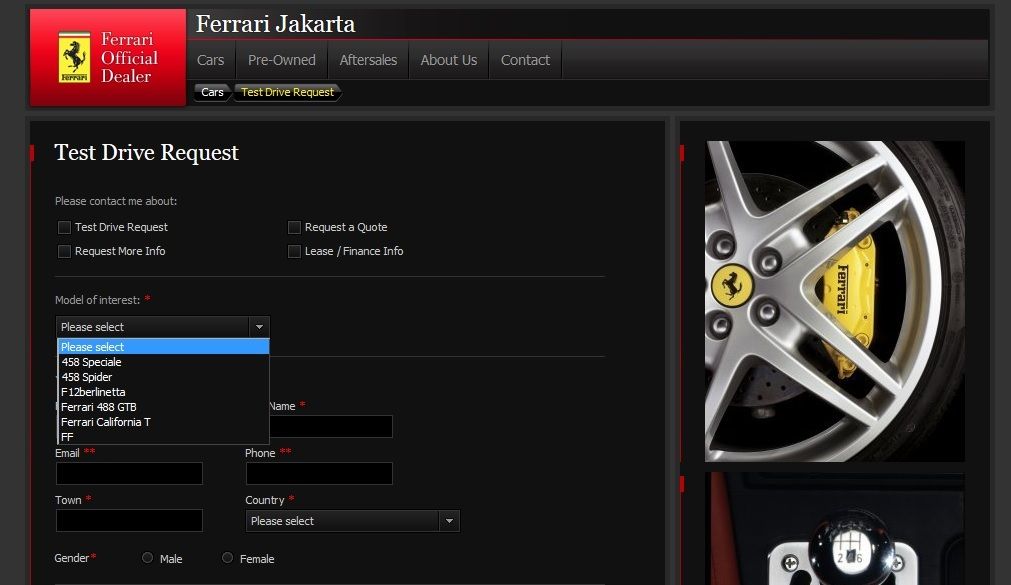Focus the Town input field
Viewport: 1011px width, 585px height.
pyautogui.click(x=129, y=521)
